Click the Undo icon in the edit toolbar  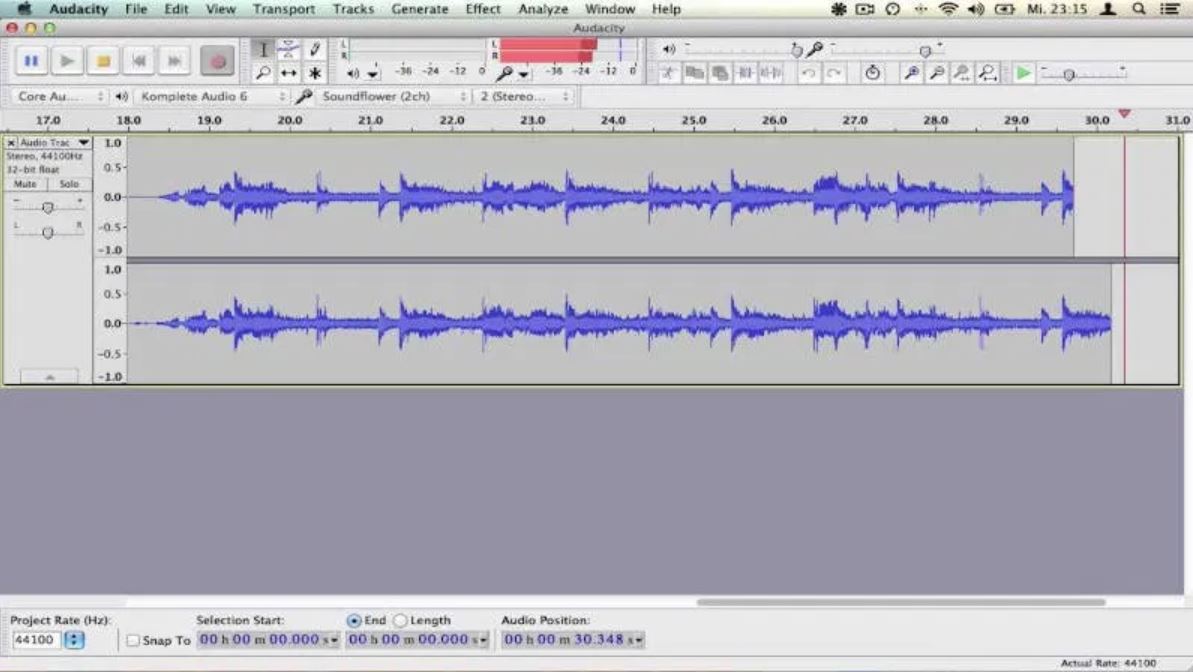809,71
